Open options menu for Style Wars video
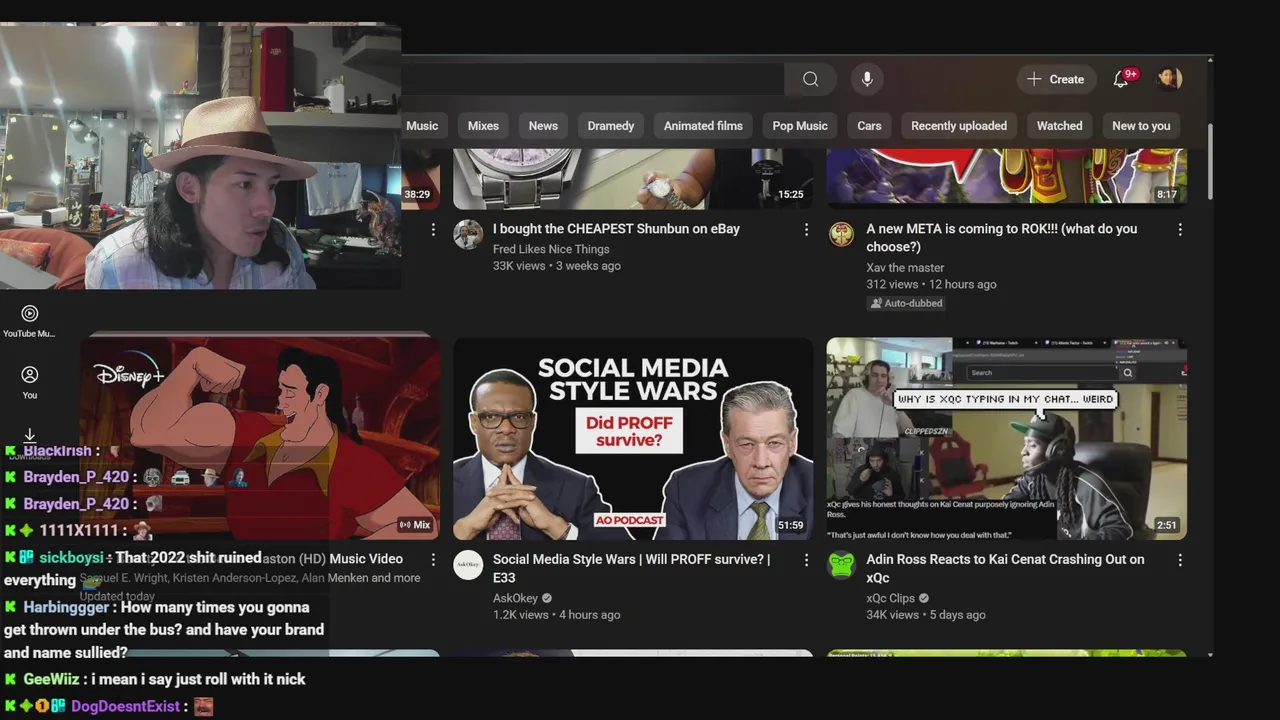The height and width of the screenshot is (720, 1280). coord(806,560)
